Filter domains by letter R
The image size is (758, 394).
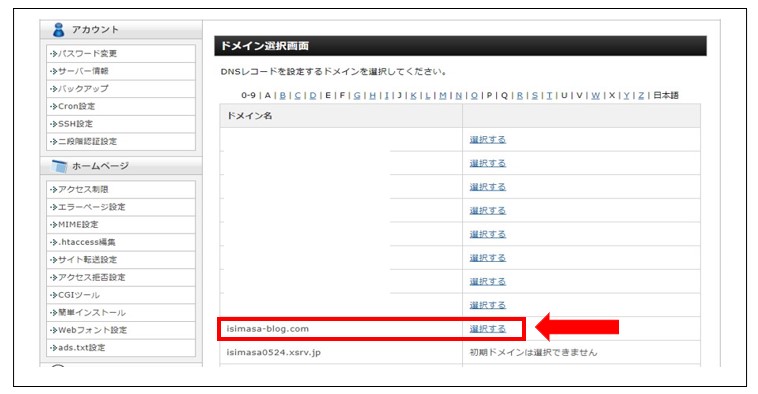[520, 95]
